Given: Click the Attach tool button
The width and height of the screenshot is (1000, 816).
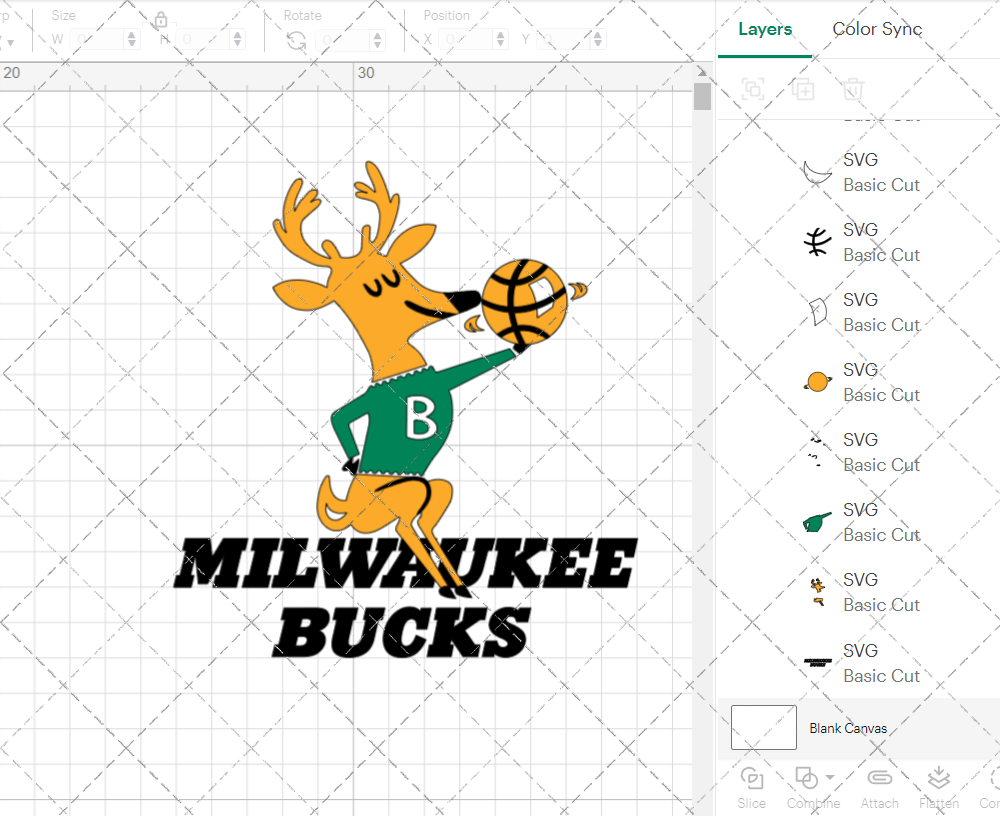Looking at the screenshot, I should [x=879, y=789].
